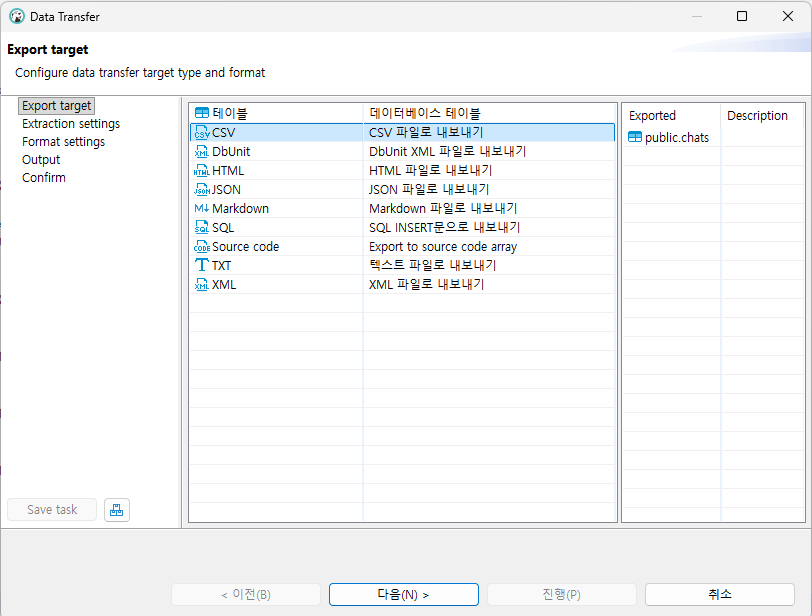Click the 다음(N) > next button
Viewport: 812px width, 616px height.
click(x=403, y=594)
